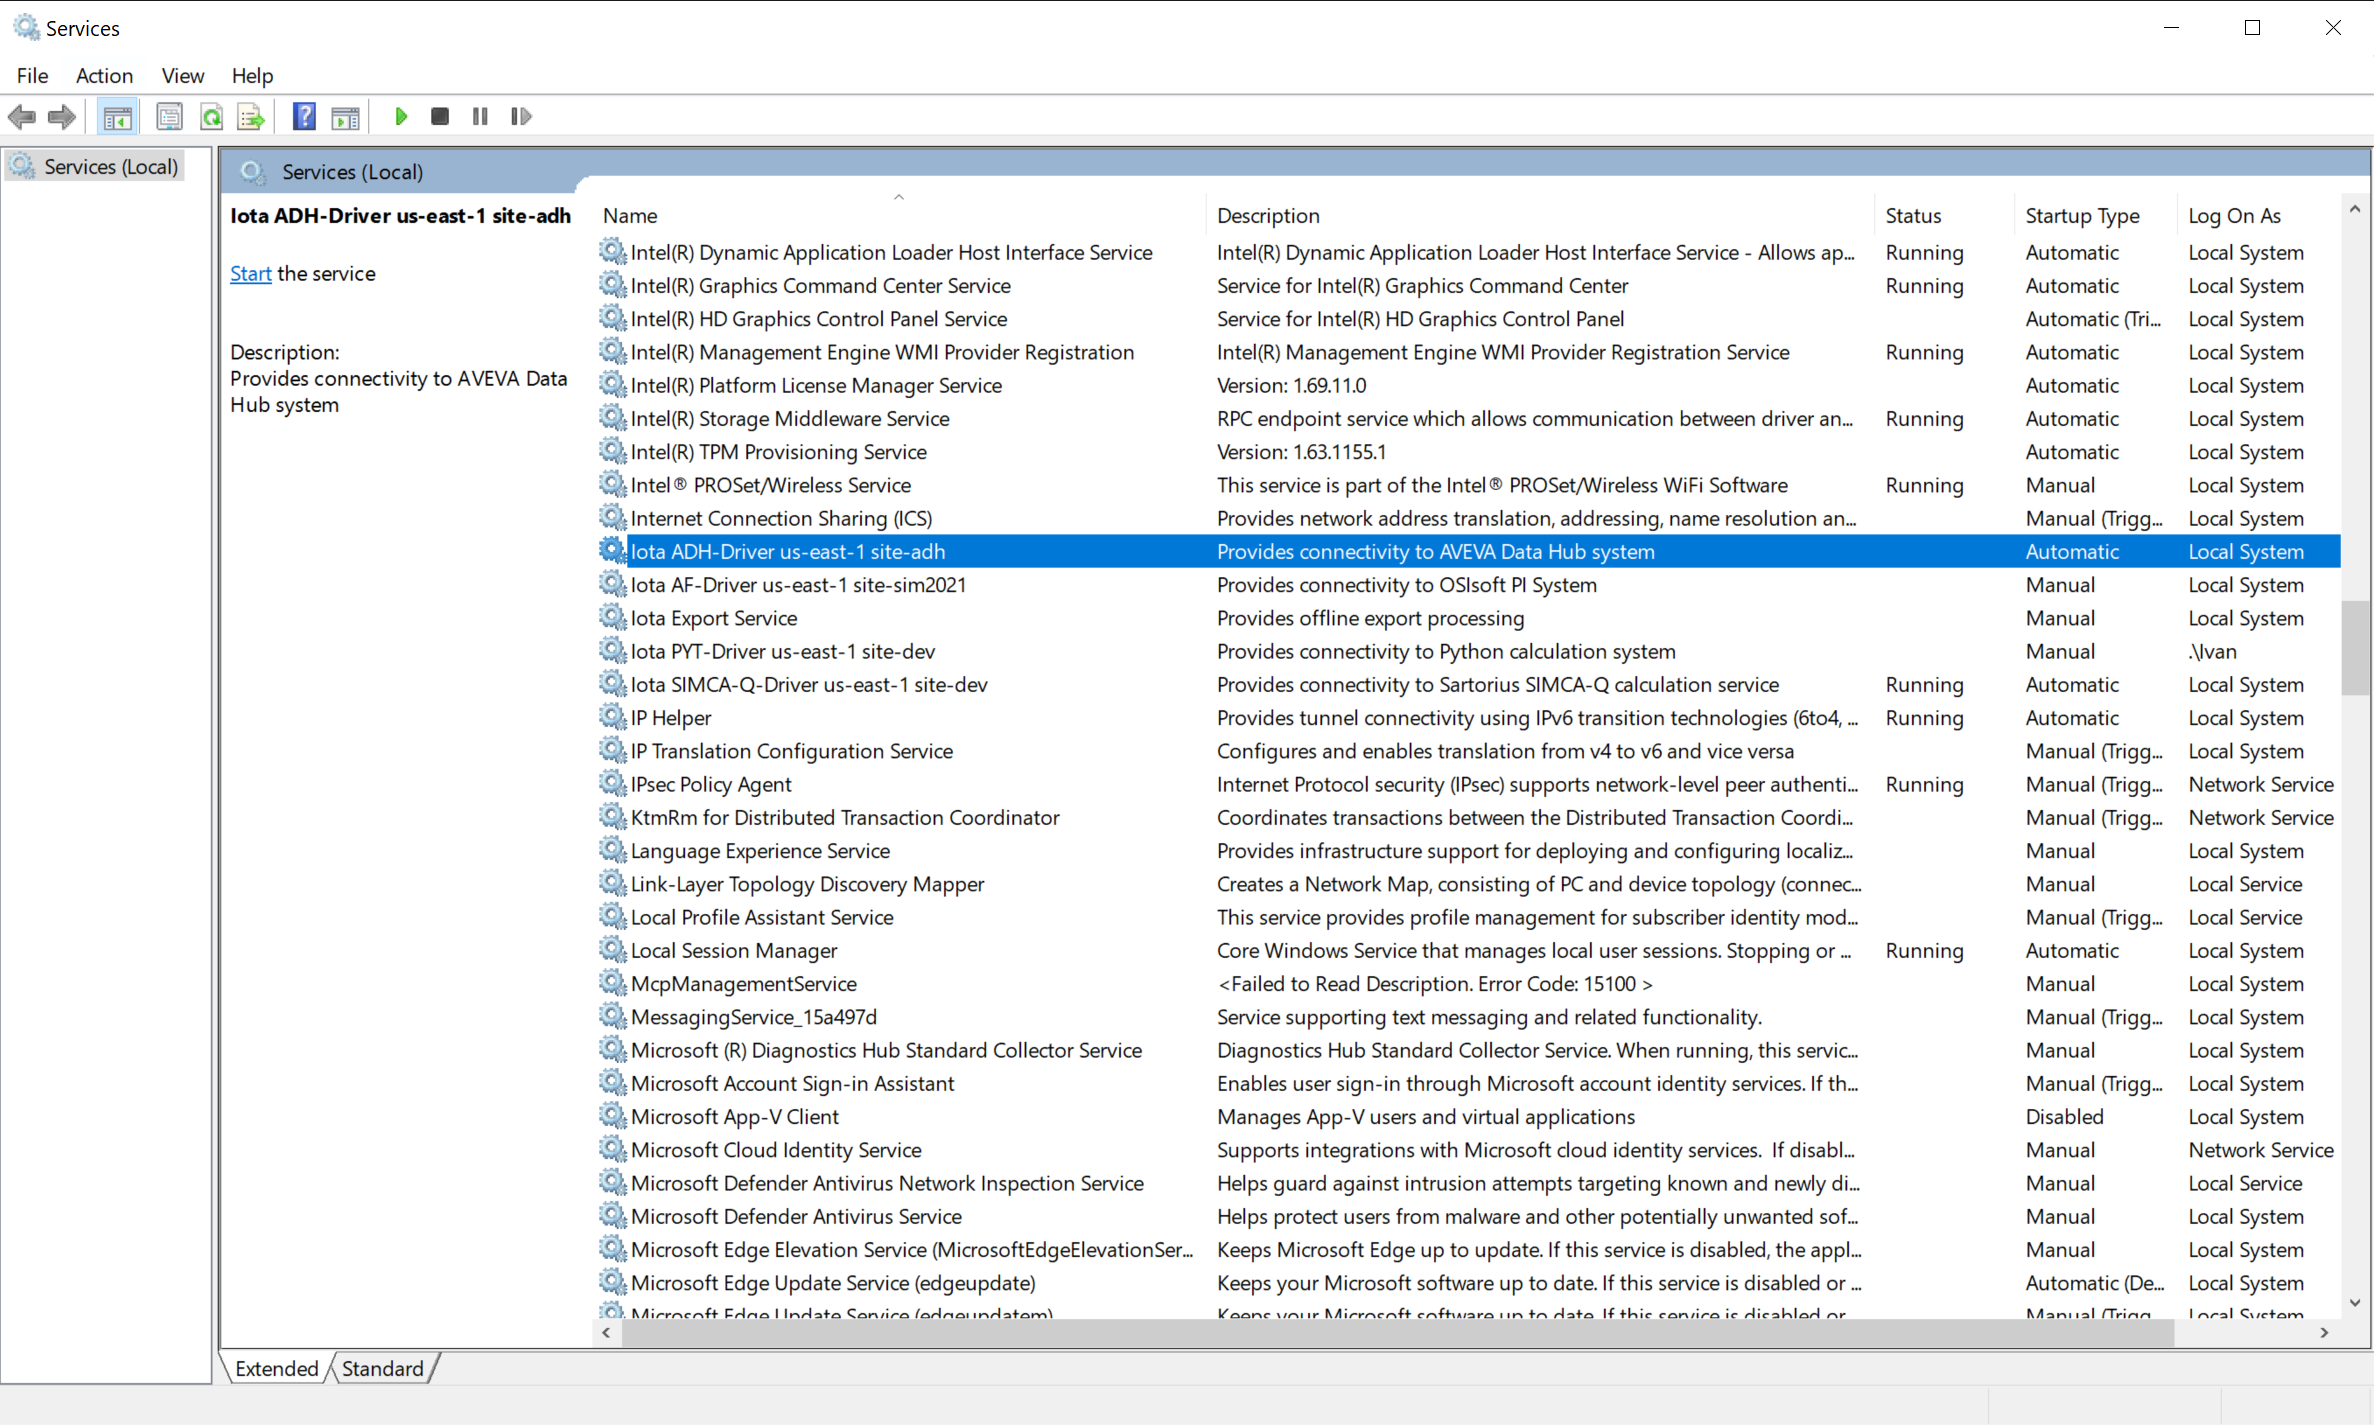Click the Disabled startup type cell
This screenshot has width=2374, height=1425.
(2064, 1116)
